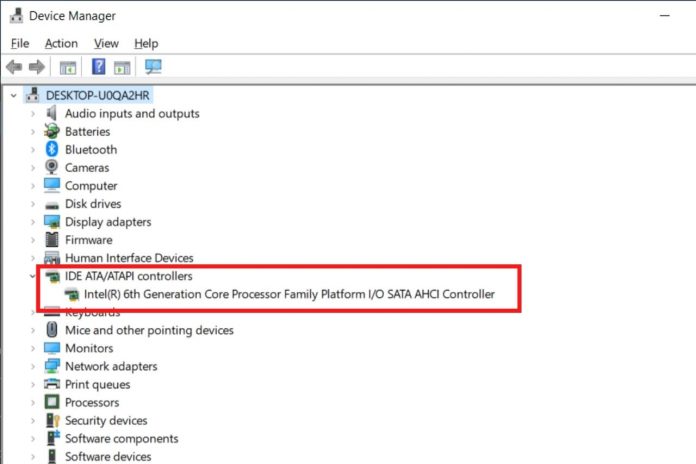Open the File menu
The width and height of the screenshot is (696, 464).
tap(20, 43)
